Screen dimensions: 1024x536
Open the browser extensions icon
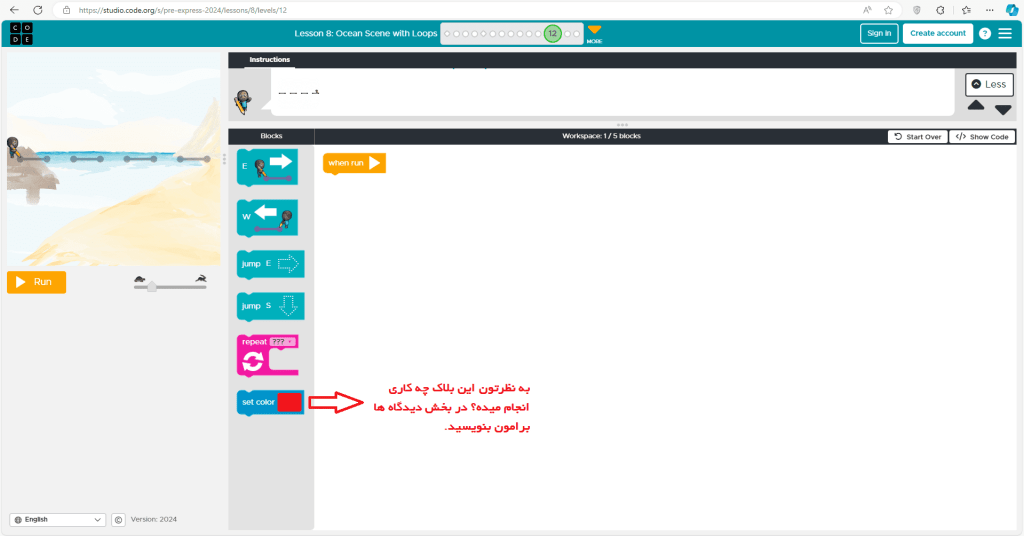[940, 10]
